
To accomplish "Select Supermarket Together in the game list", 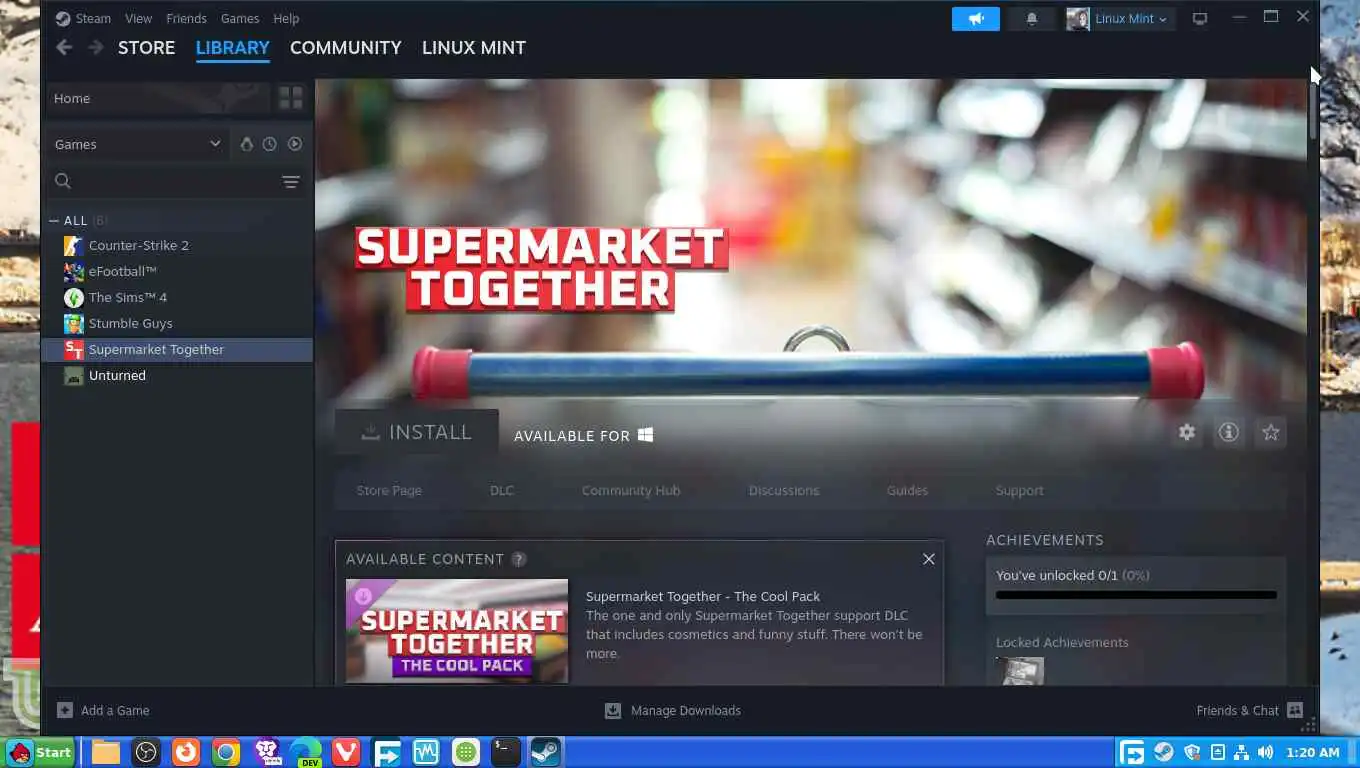I will tap(177, 349).
